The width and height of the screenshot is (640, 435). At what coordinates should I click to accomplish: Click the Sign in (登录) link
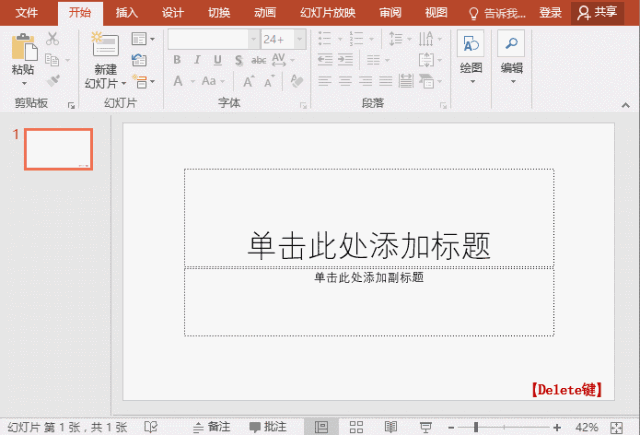coord(550,13)
